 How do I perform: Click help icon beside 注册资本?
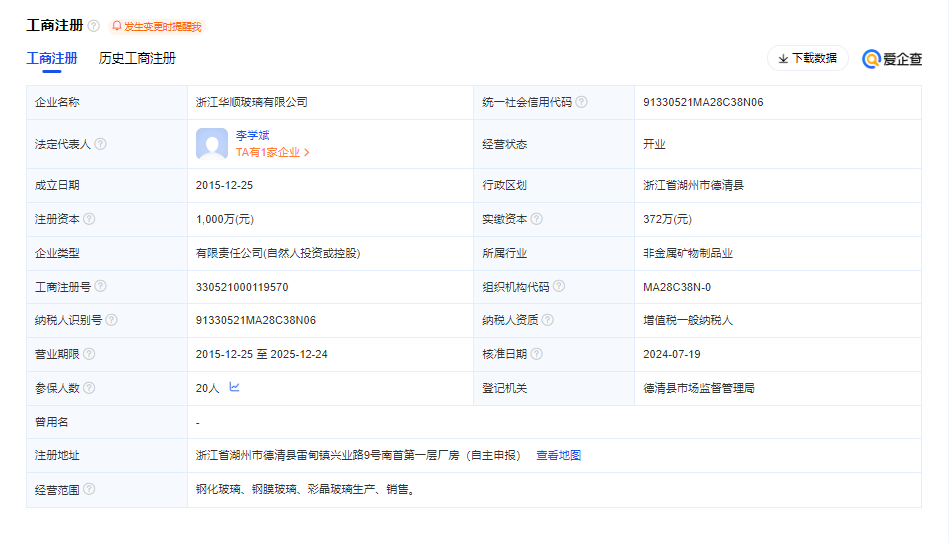pos(89,219)
